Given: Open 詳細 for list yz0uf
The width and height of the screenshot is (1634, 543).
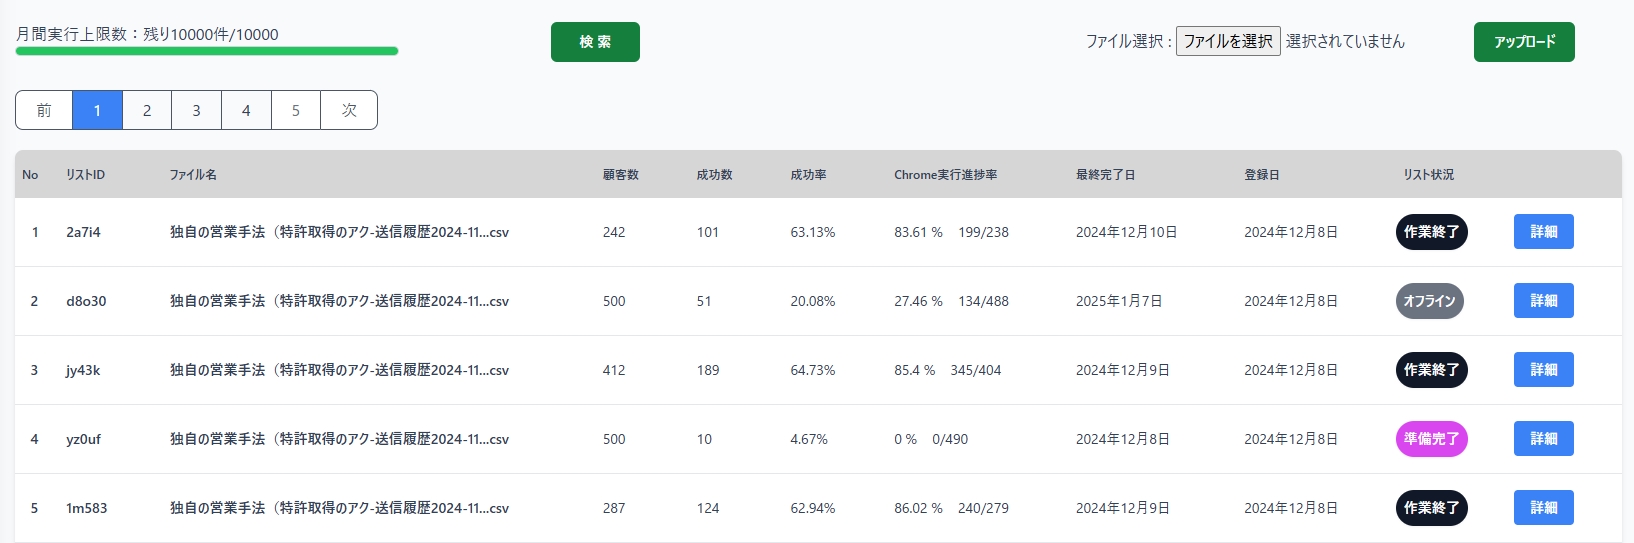Looking at the screenshot, I should (x=1543, y=439).
